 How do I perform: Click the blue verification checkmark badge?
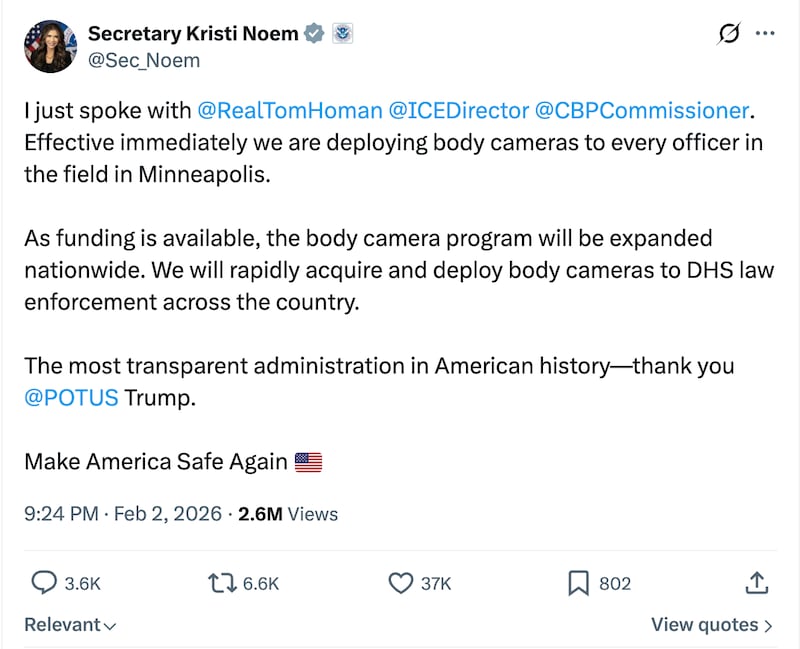click(313, 32)
